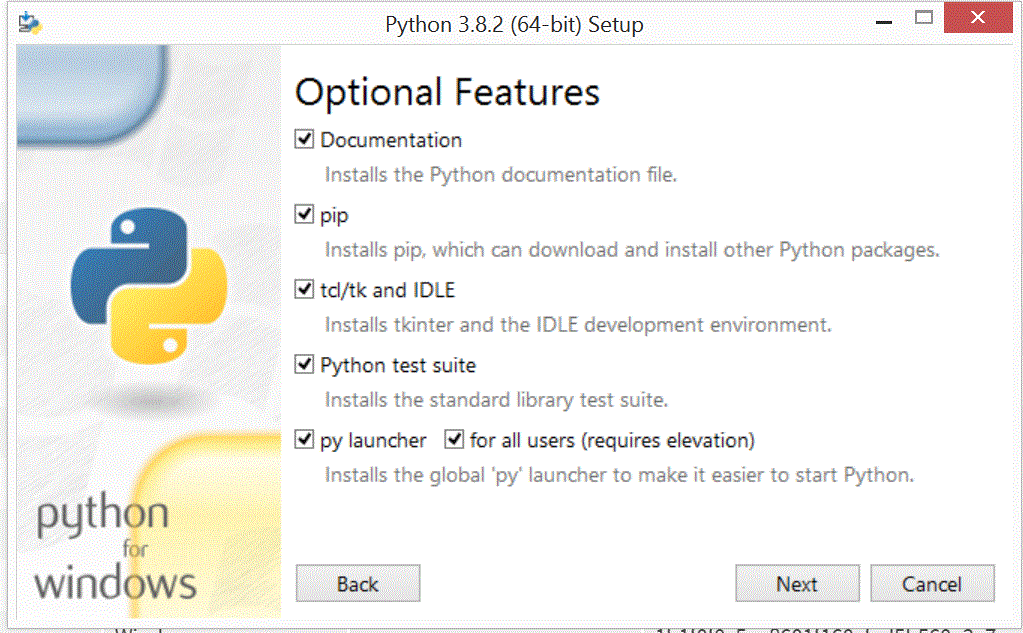Image resolution: width=1023 pixels, height=633 pixels.
Task: Click the Optional Features heading
Action: tap(448, 92)
